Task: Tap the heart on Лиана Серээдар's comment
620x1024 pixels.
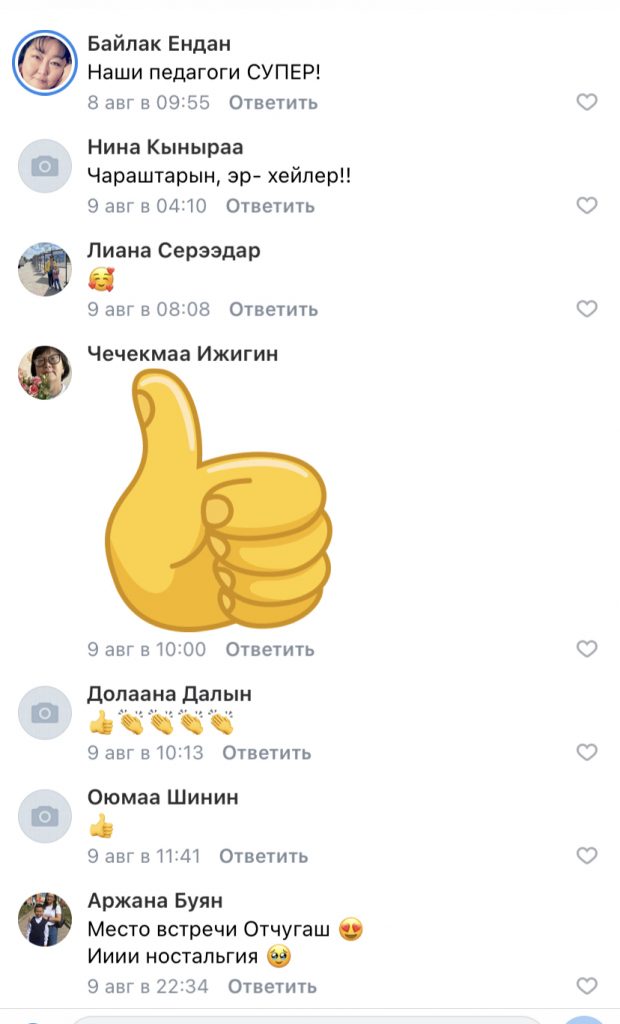Action: [x=587, y=308]
